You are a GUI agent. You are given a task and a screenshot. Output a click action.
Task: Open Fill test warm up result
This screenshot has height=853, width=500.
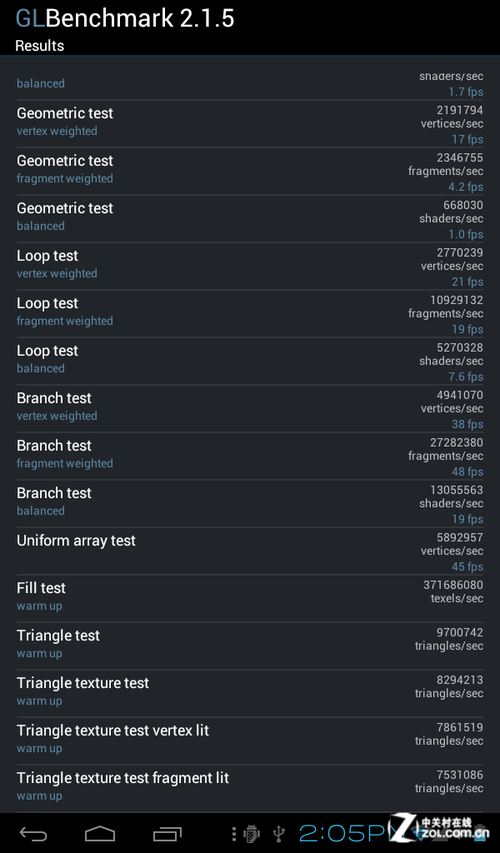coord(250,598)
